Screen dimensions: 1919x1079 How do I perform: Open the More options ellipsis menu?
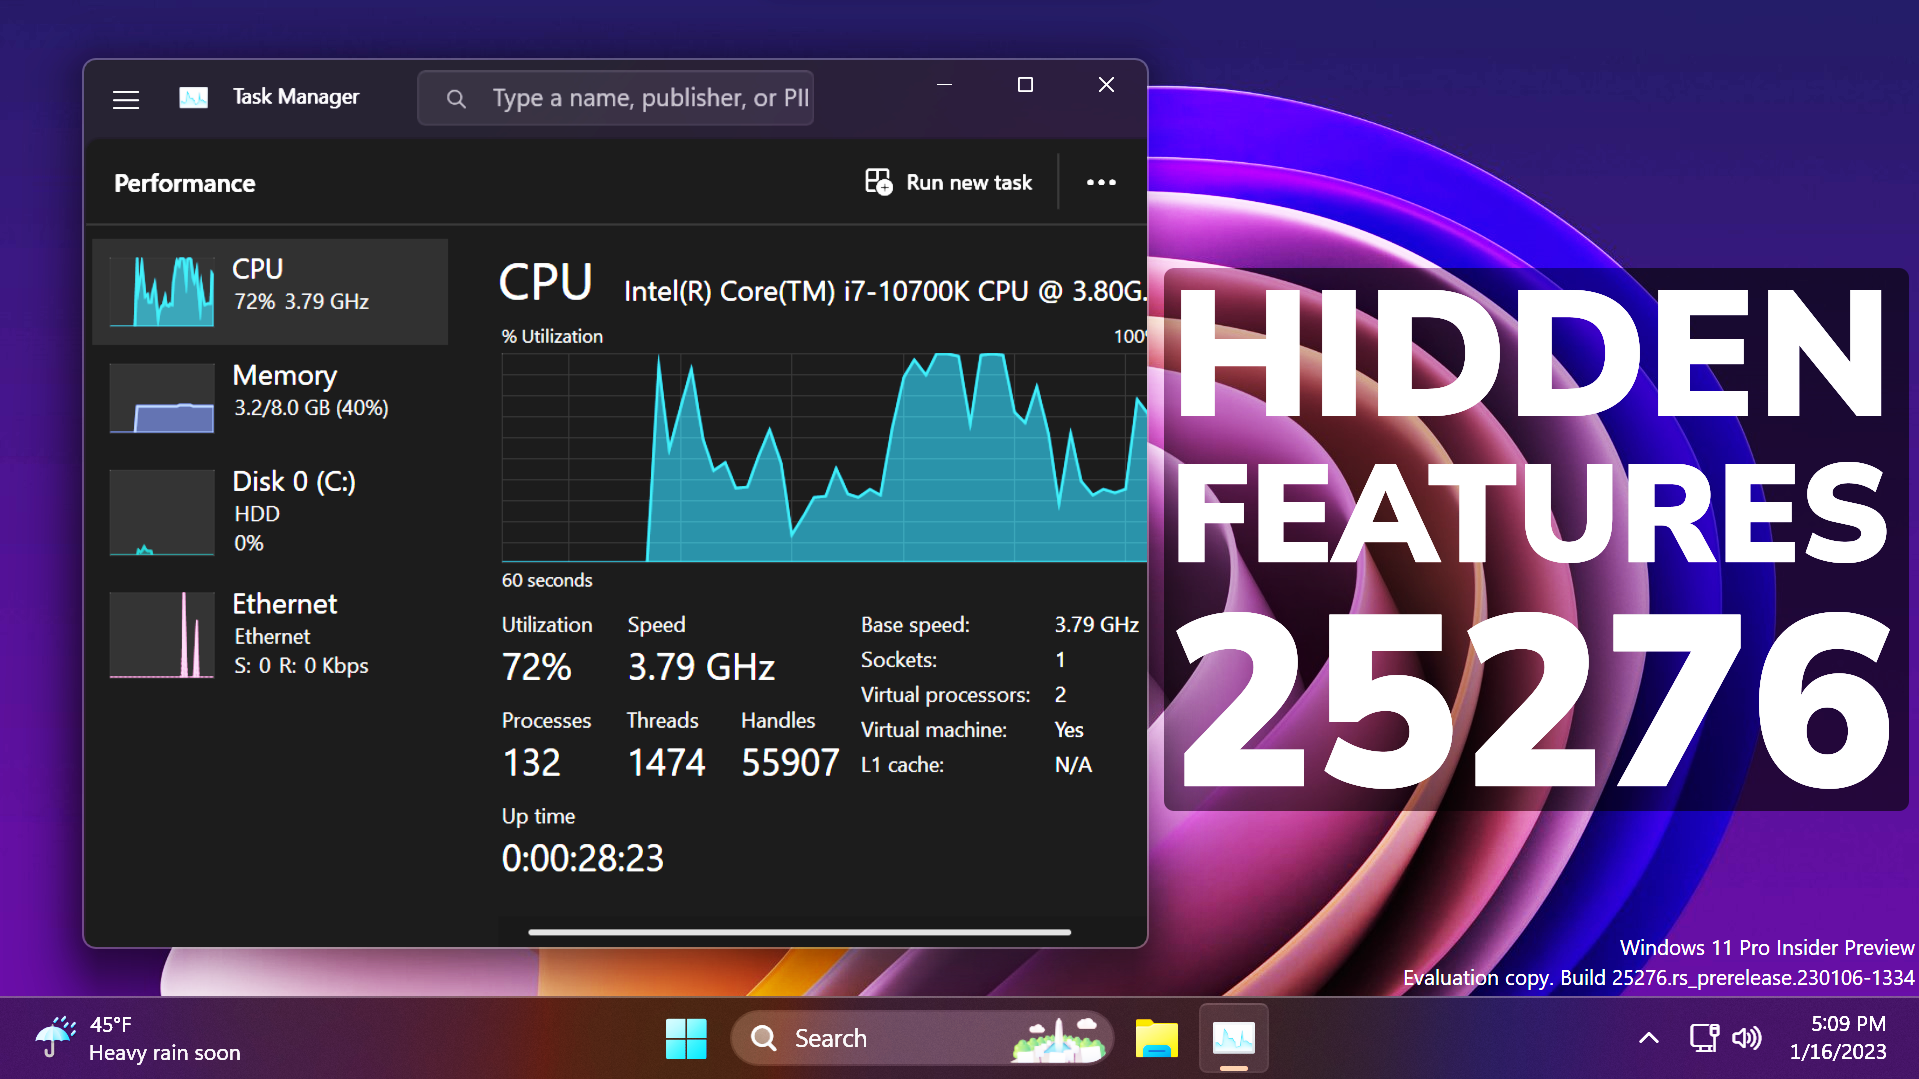coord(1101,182)
